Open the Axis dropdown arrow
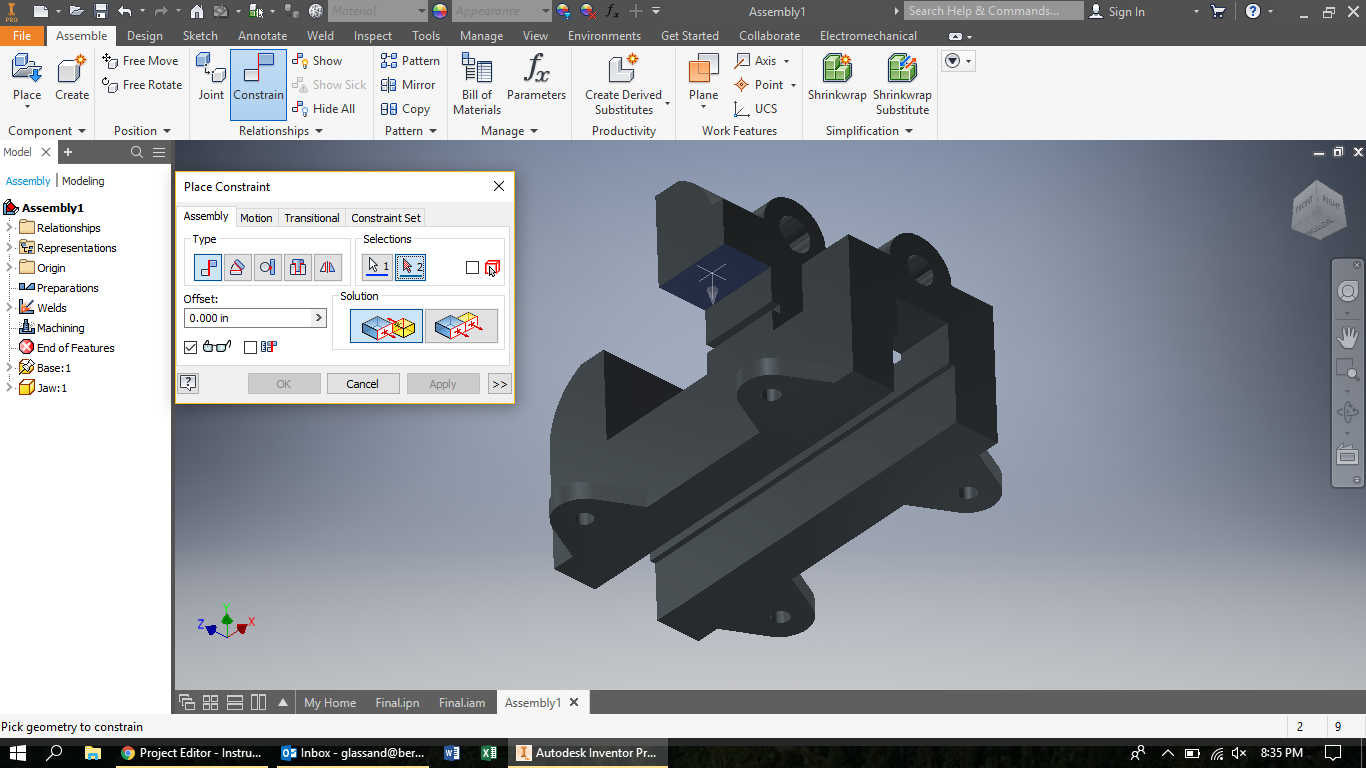The image size is (1366, 768). tap(786, 61)
